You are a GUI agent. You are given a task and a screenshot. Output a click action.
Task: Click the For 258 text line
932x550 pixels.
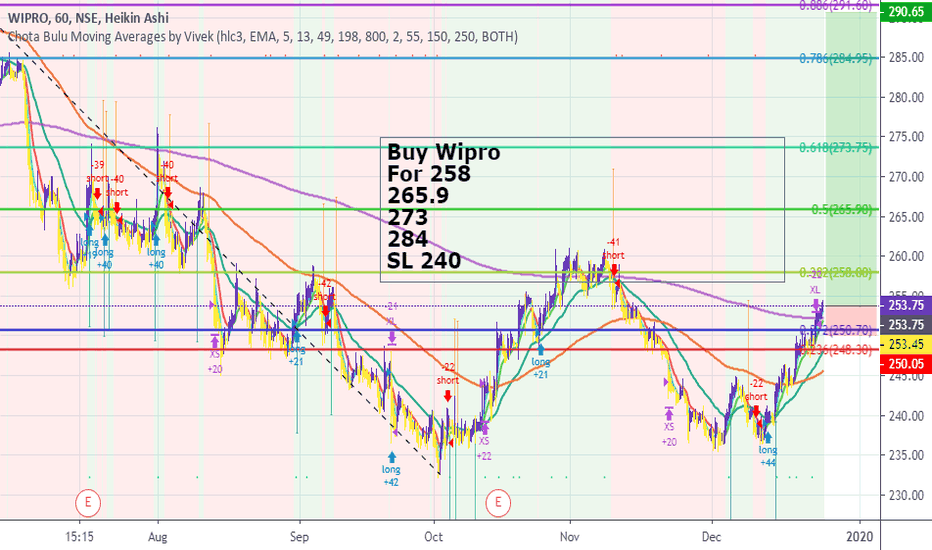tap(429, 174)
